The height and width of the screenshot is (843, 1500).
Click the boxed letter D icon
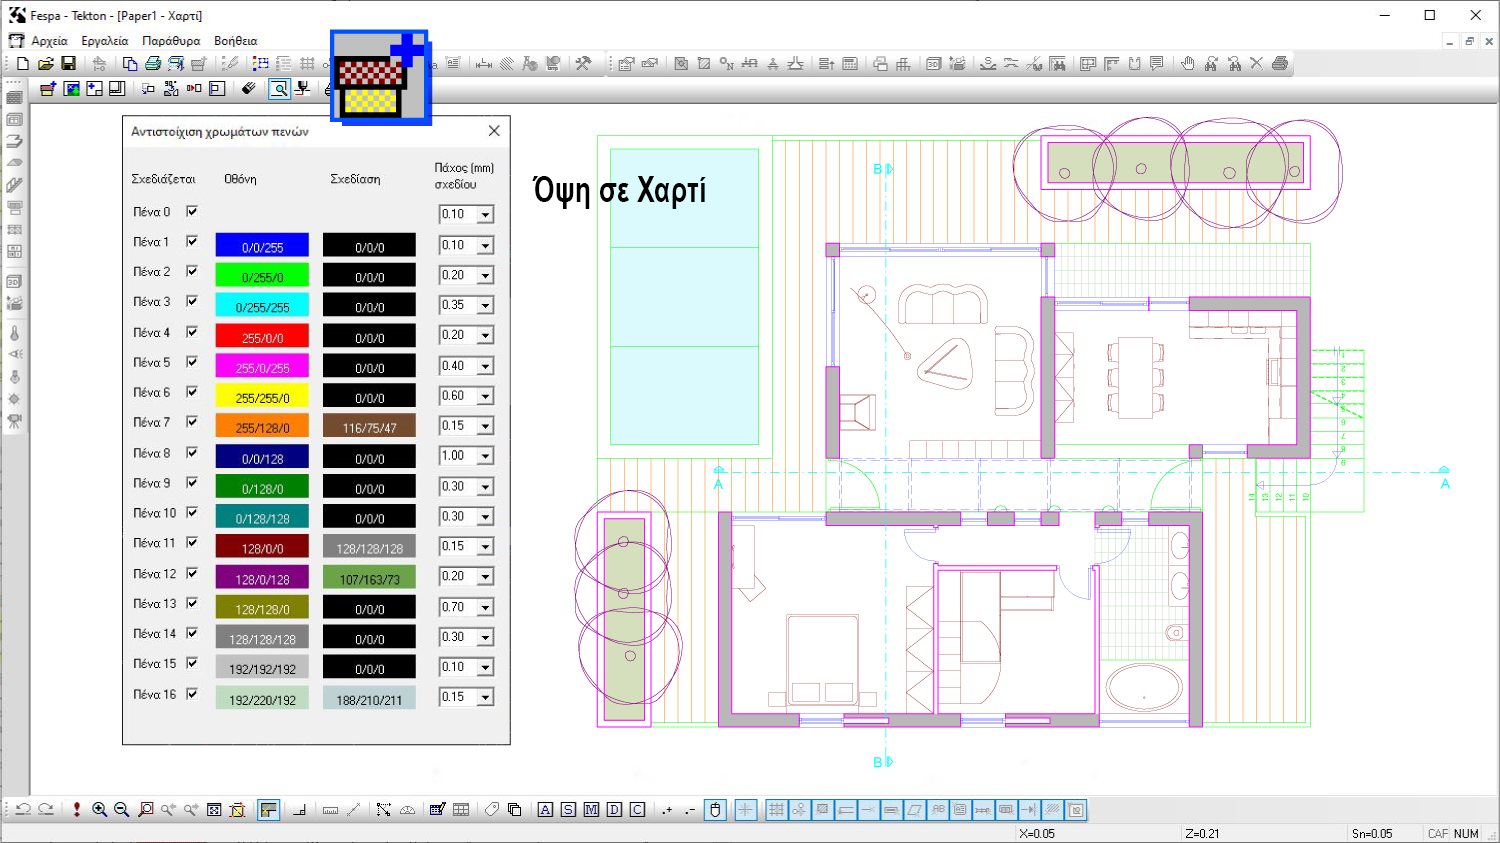point(614,810)
